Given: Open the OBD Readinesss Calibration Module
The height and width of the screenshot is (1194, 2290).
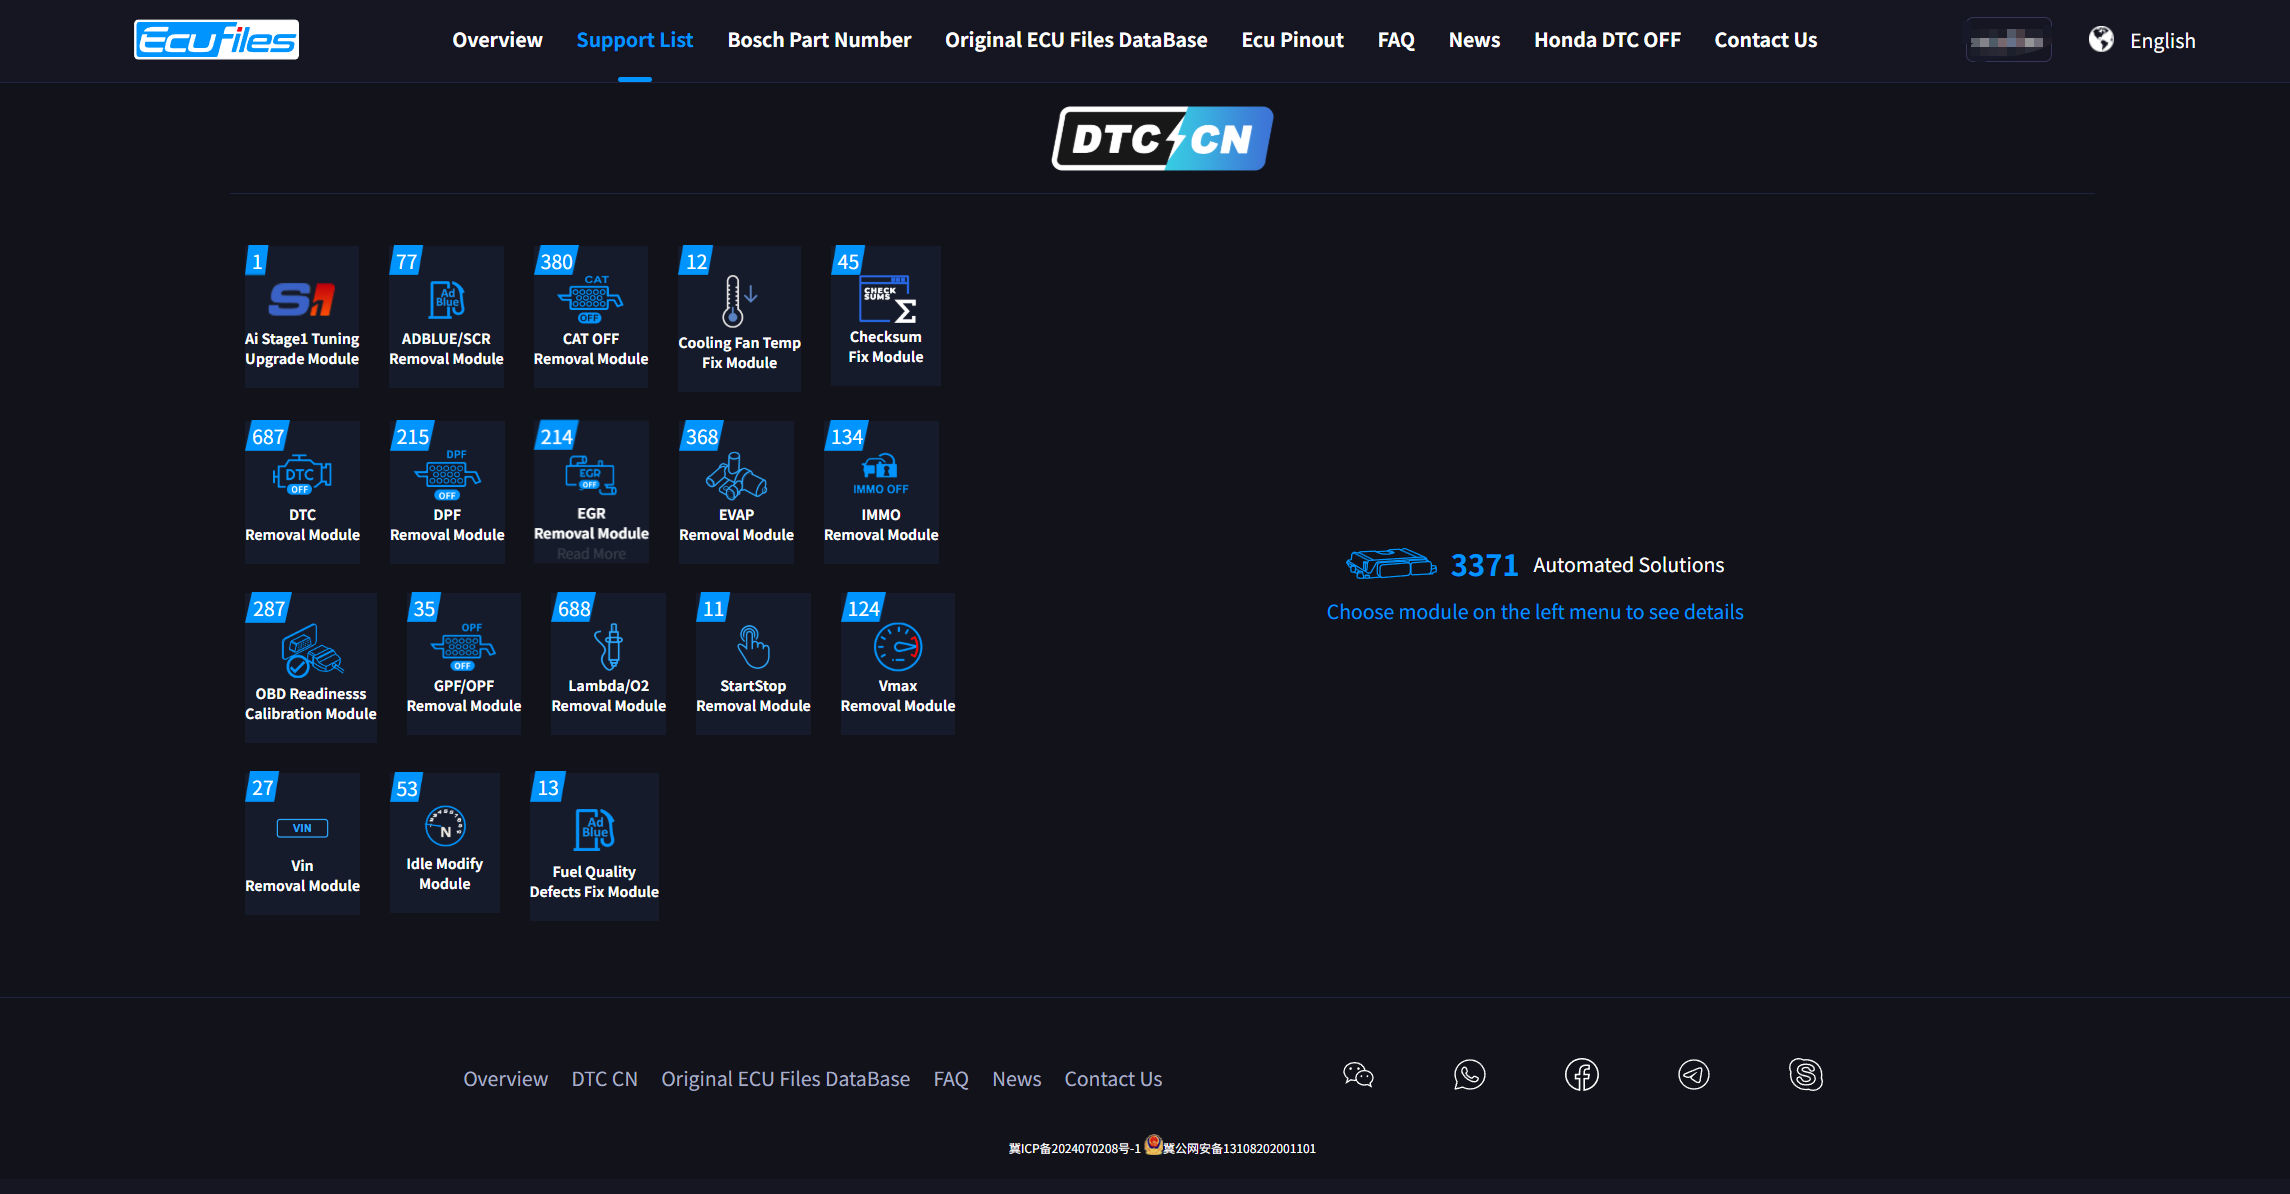Looking at the screenshot, I should 311,667.
